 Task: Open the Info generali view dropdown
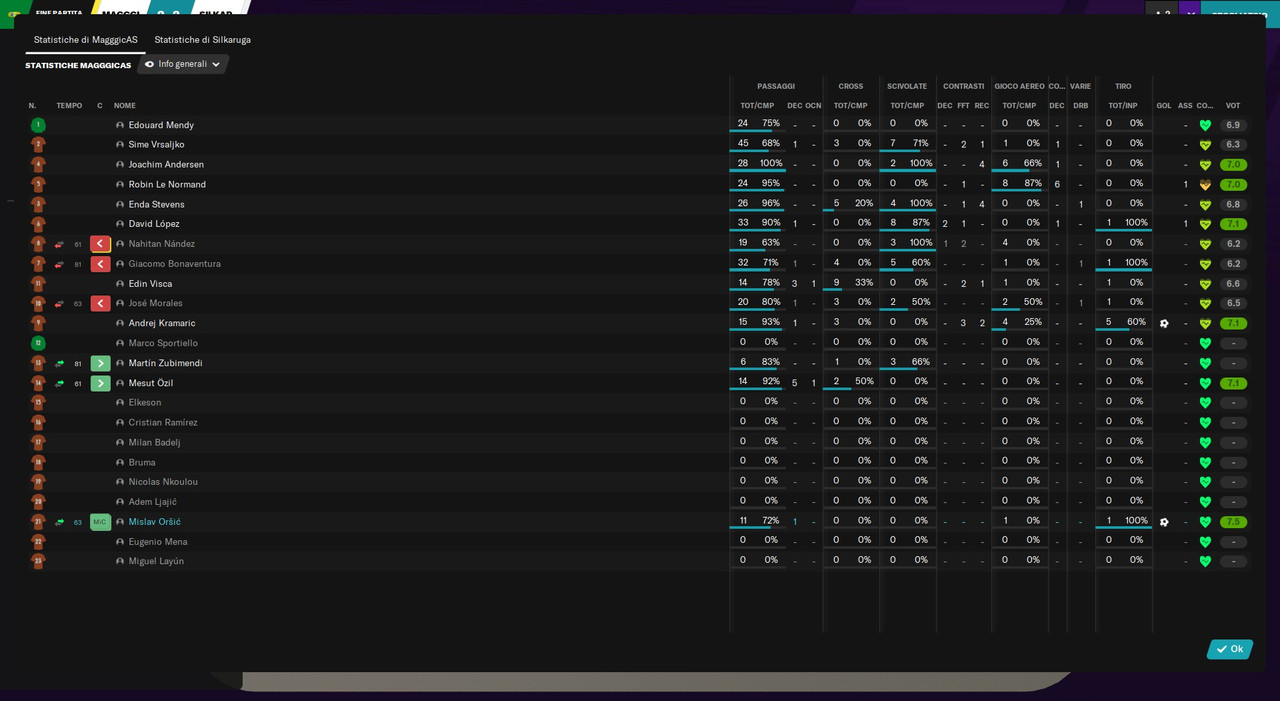182,64
